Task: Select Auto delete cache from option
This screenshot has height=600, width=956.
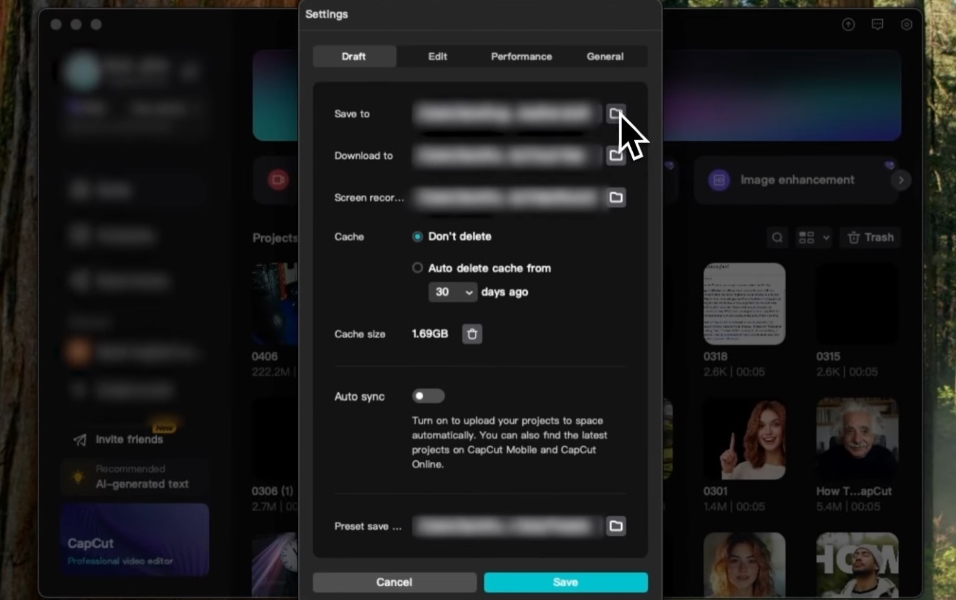Action: 418,268
